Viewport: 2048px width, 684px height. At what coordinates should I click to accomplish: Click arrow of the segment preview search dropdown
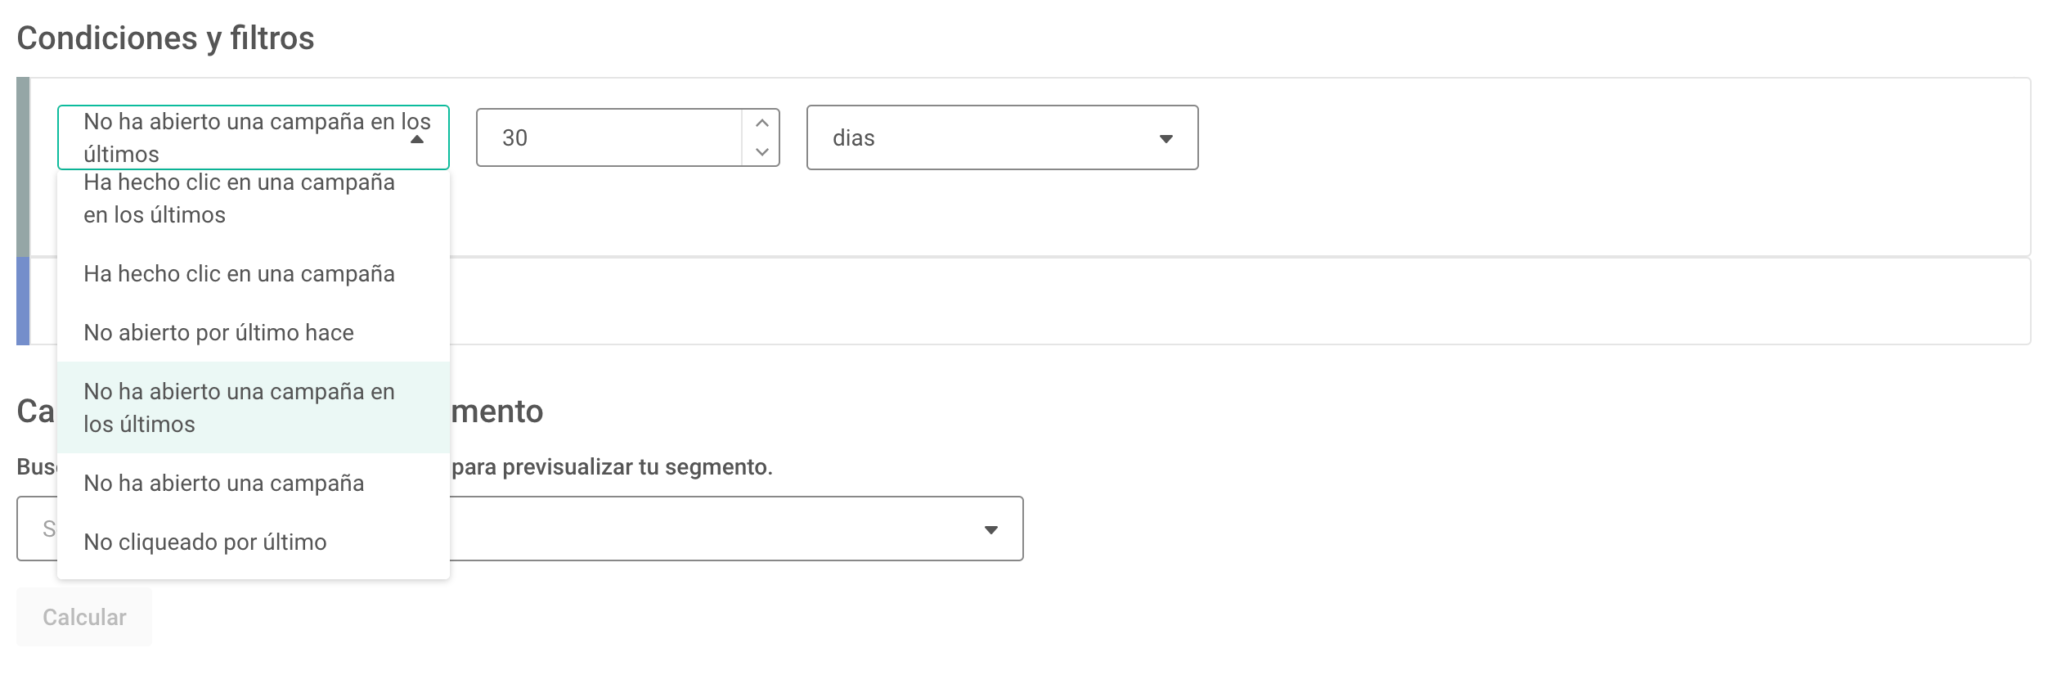[x=990, y=530]
